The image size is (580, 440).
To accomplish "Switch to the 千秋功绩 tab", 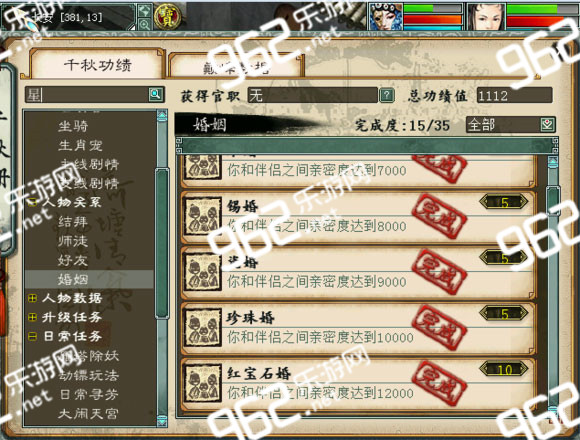I will tap(98, 64).
